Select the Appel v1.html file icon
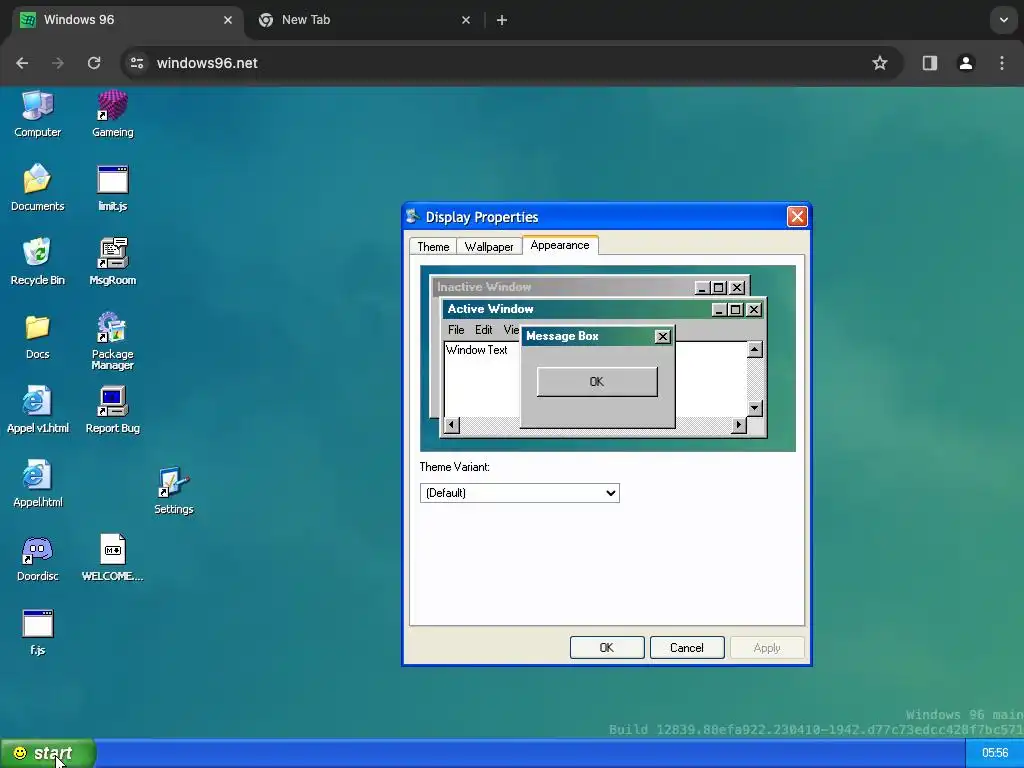Viewport: 1024px width, 768px height. pos(37,410)
